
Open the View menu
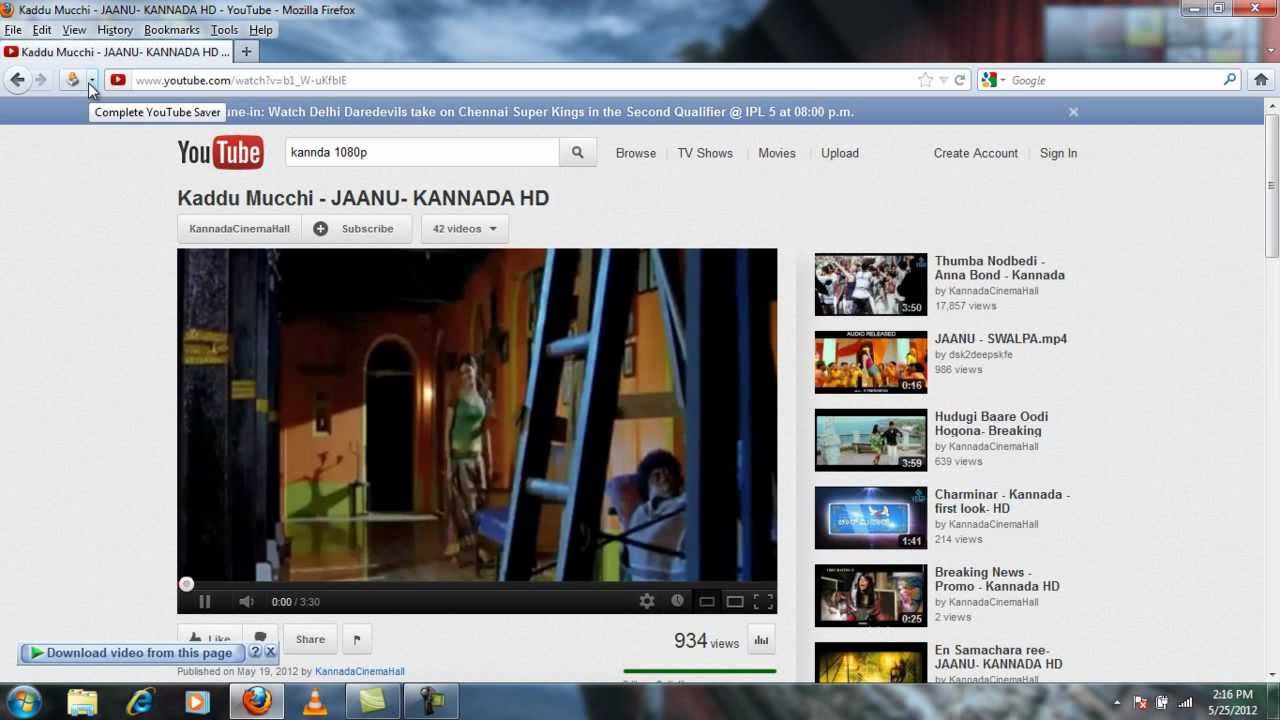click(x=74, y=30)
